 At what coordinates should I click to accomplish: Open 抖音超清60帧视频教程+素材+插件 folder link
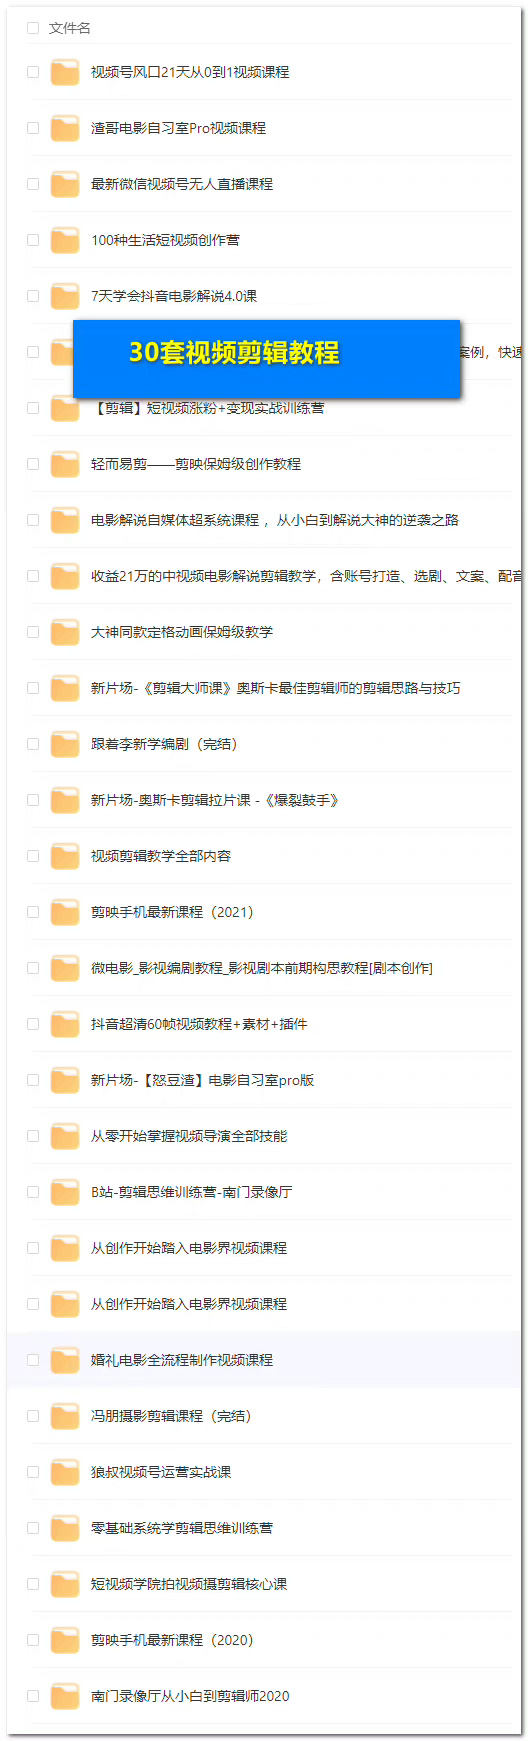[199, 1024]
